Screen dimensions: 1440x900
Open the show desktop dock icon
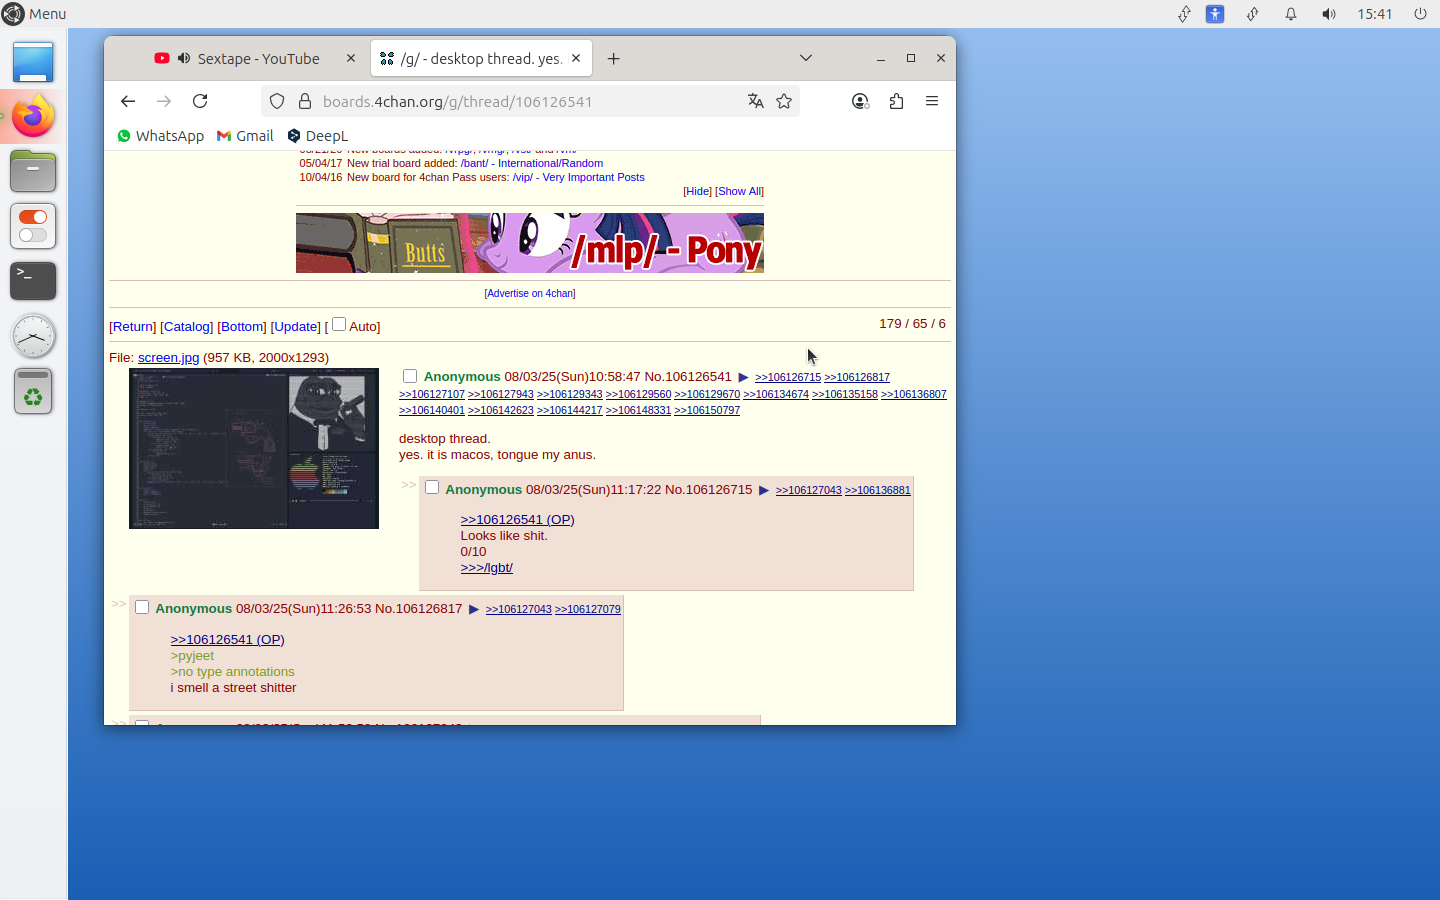[x=33, y=62]
